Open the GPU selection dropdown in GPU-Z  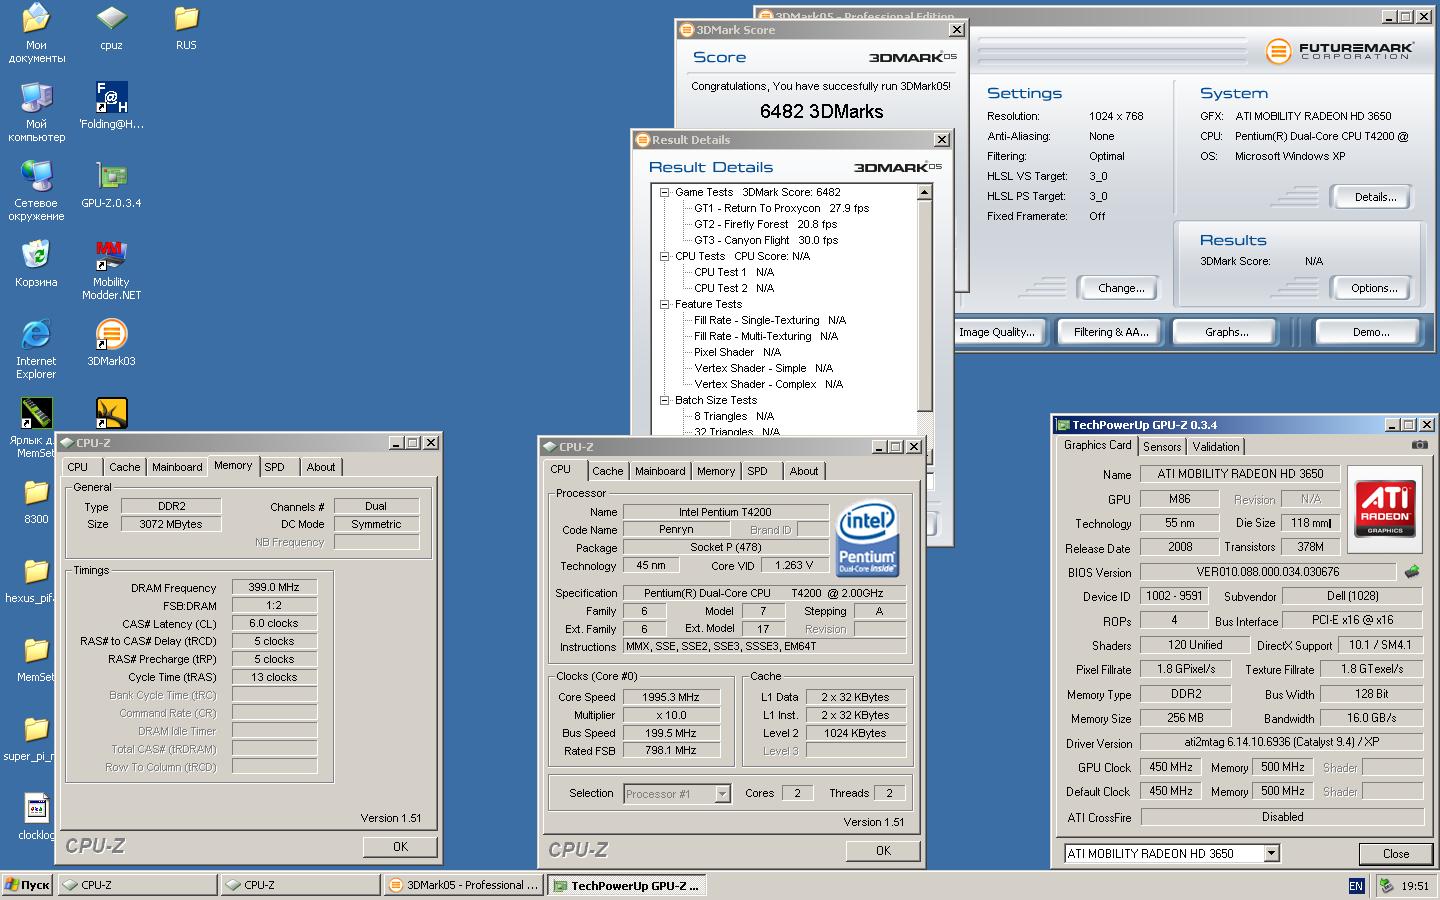(x=1271, y=853)
